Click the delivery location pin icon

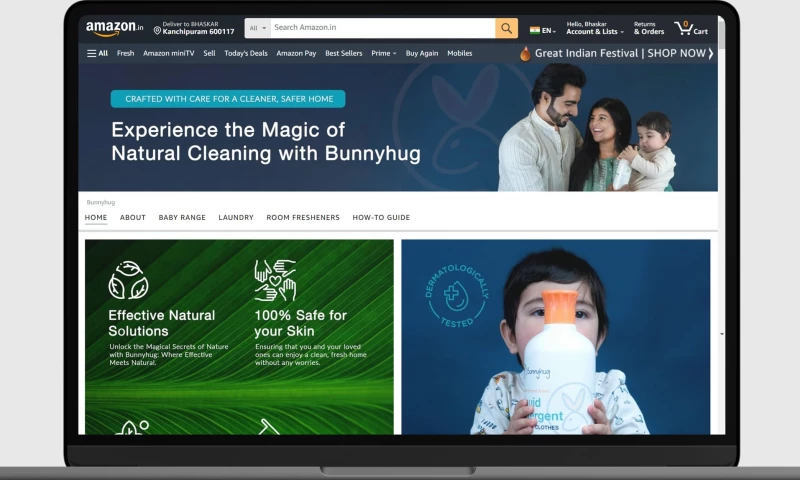157,31
